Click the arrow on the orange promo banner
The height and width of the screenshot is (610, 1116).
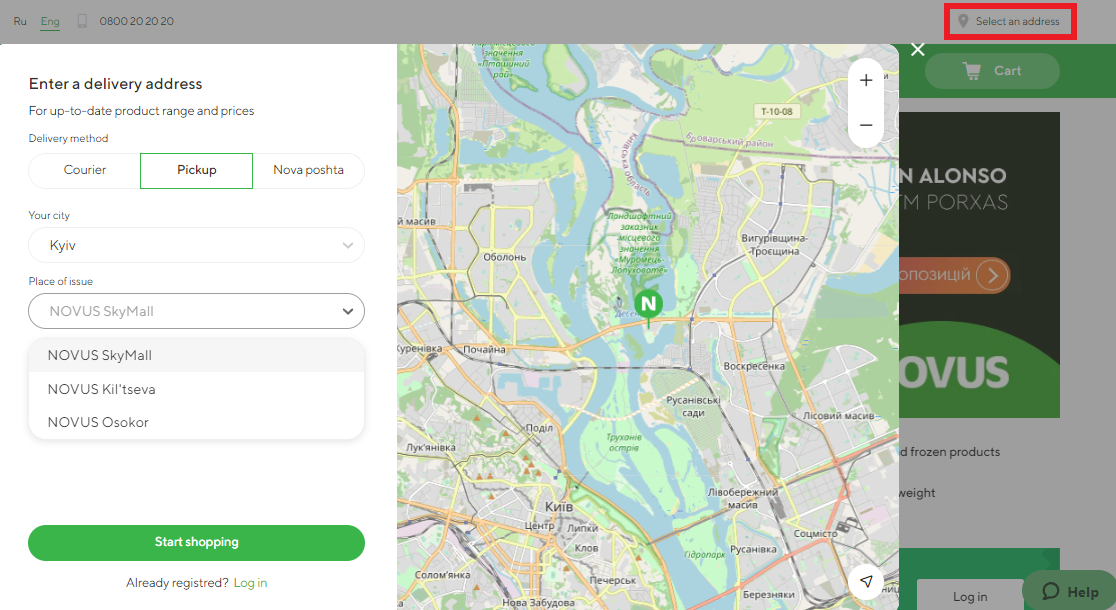click(x=992, y=275)
